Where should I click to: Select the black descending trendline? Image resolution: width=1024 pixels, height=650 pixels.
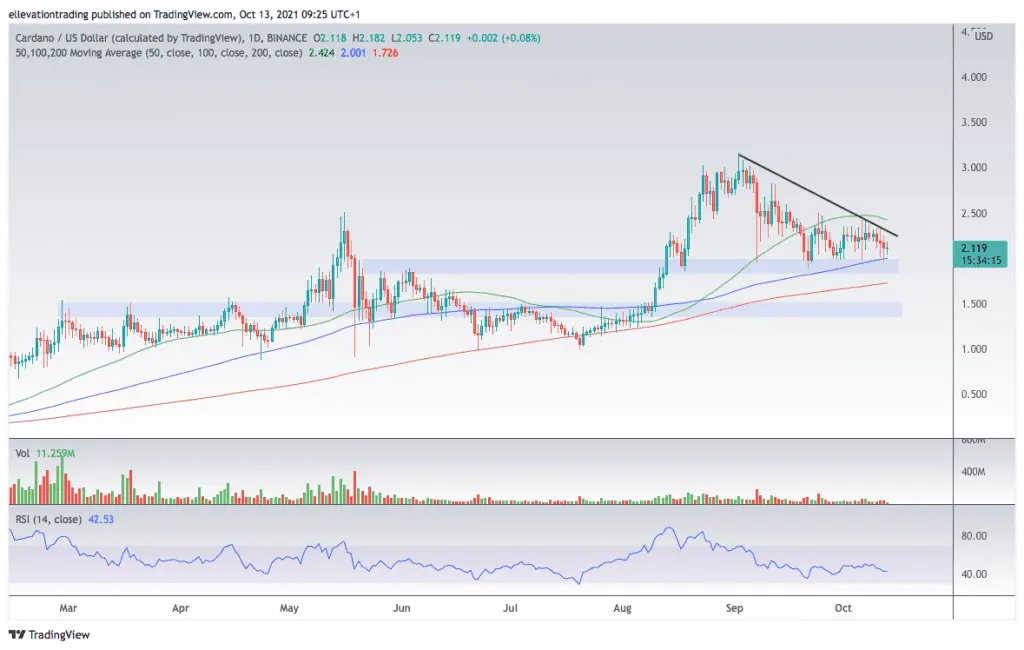(x=818, y=195)
